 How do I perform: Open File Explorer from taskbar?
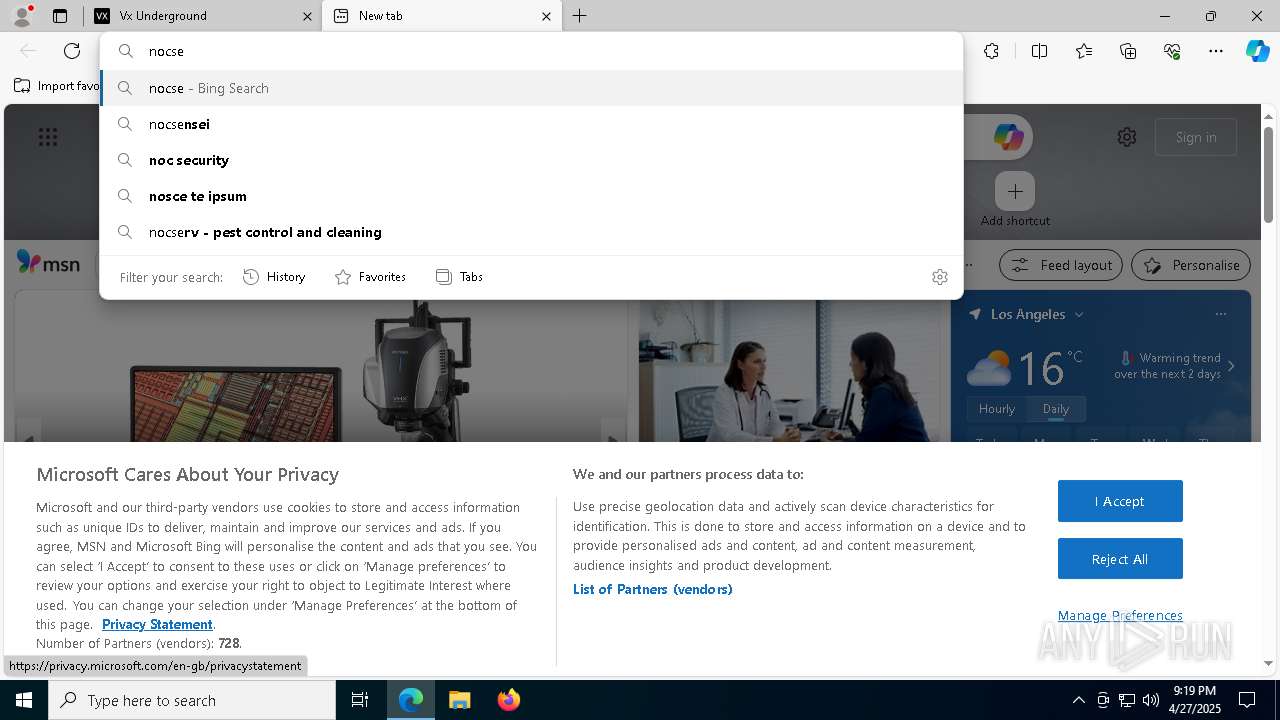[459, 700]
